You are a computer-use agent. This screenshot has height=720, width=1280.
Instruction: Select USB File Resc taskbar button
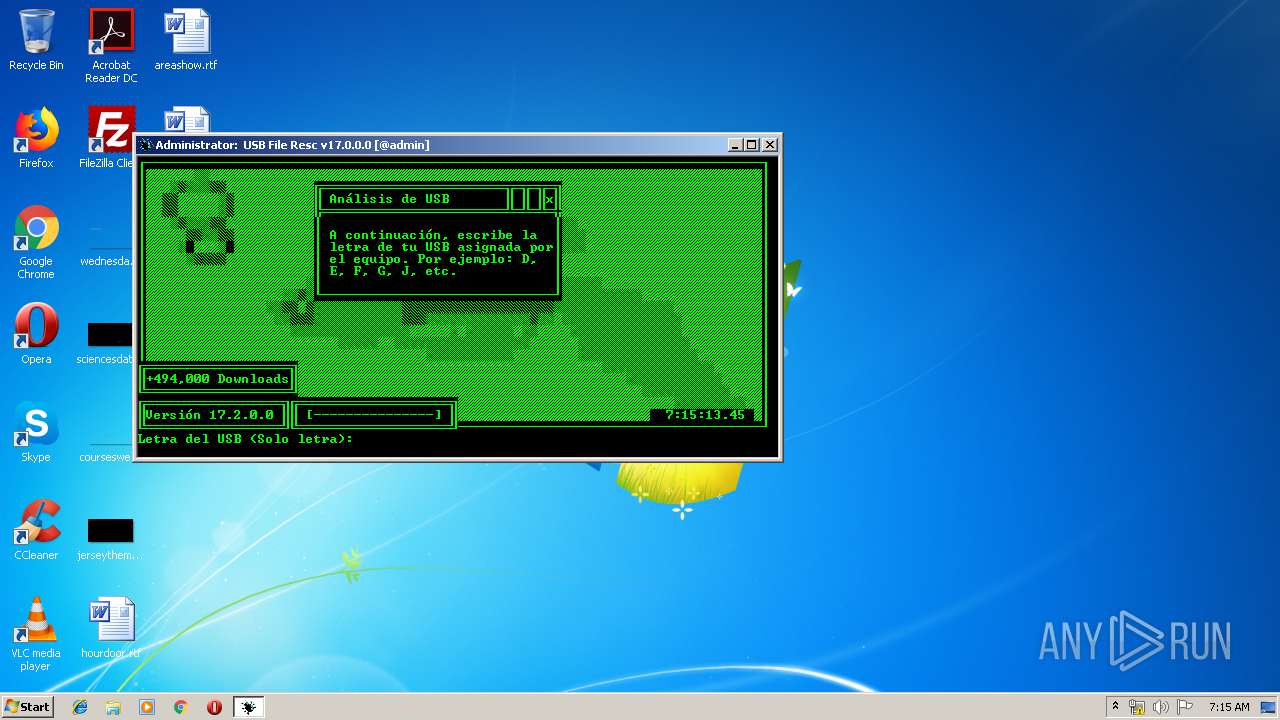[248, 707]
